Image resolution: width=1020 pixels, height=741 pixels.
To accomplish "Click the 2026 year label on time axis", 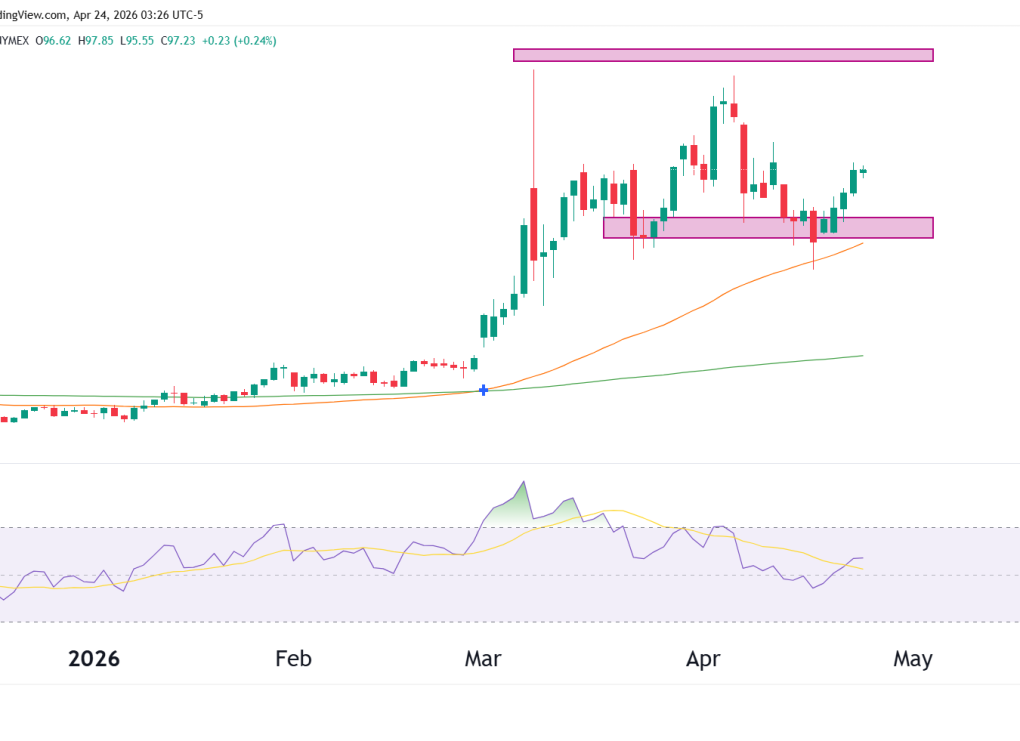I will coord(94,659).
